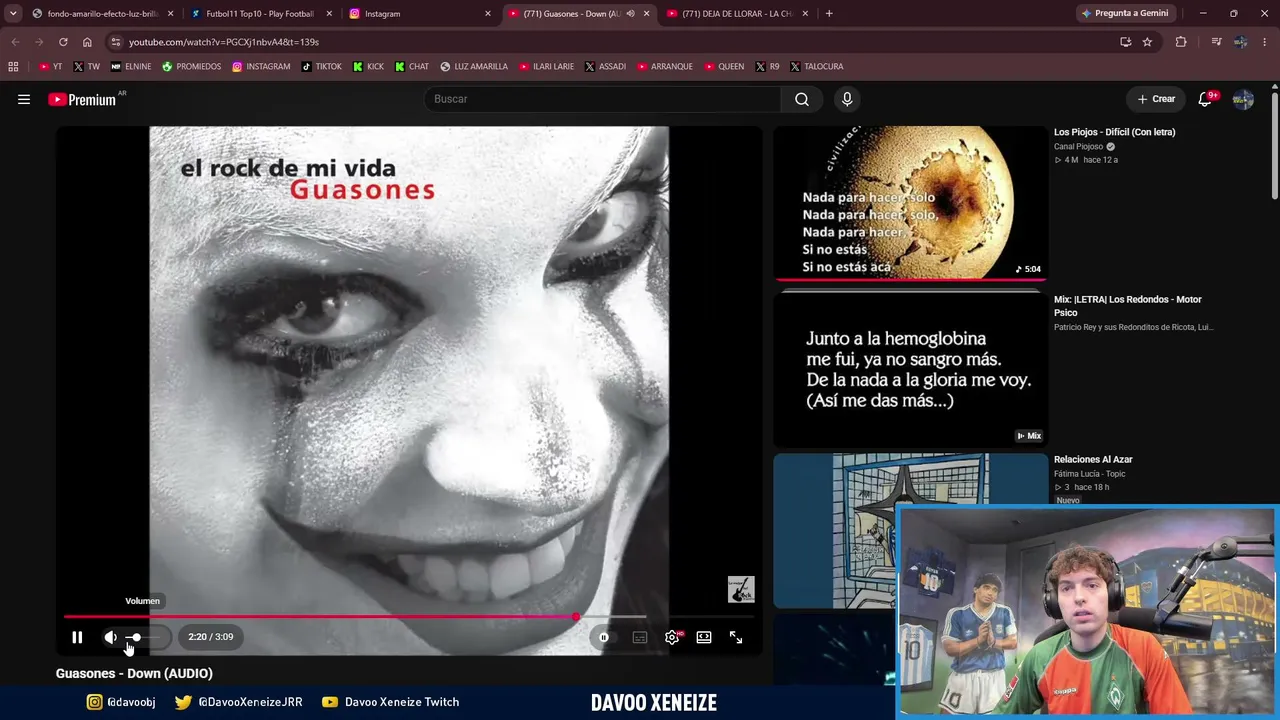The image size is (1280, 720).
Task: Enter fullscreen mode on the video
Action: [x=736, y=637]
